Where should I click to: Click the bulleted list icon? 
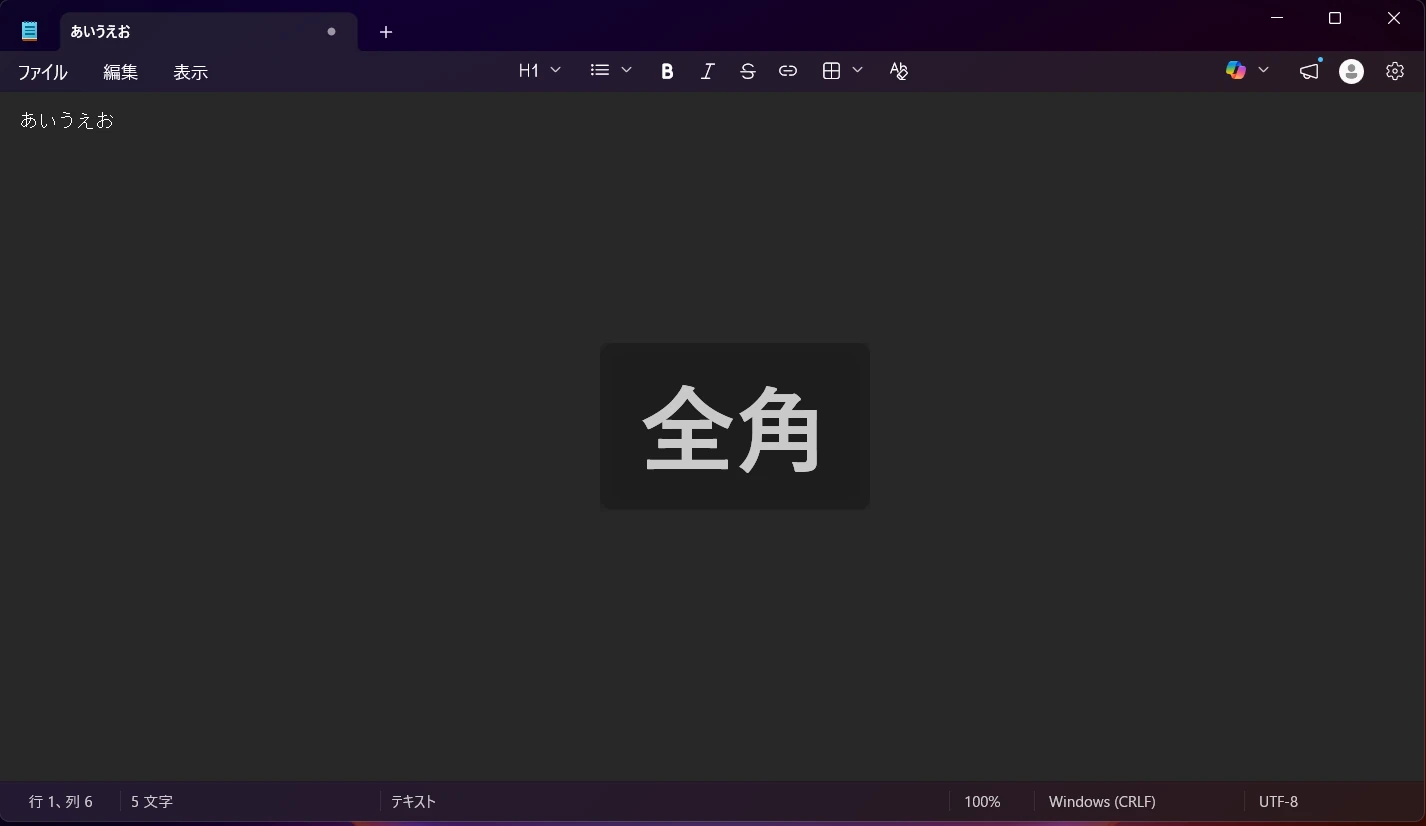tap(600, 70)
